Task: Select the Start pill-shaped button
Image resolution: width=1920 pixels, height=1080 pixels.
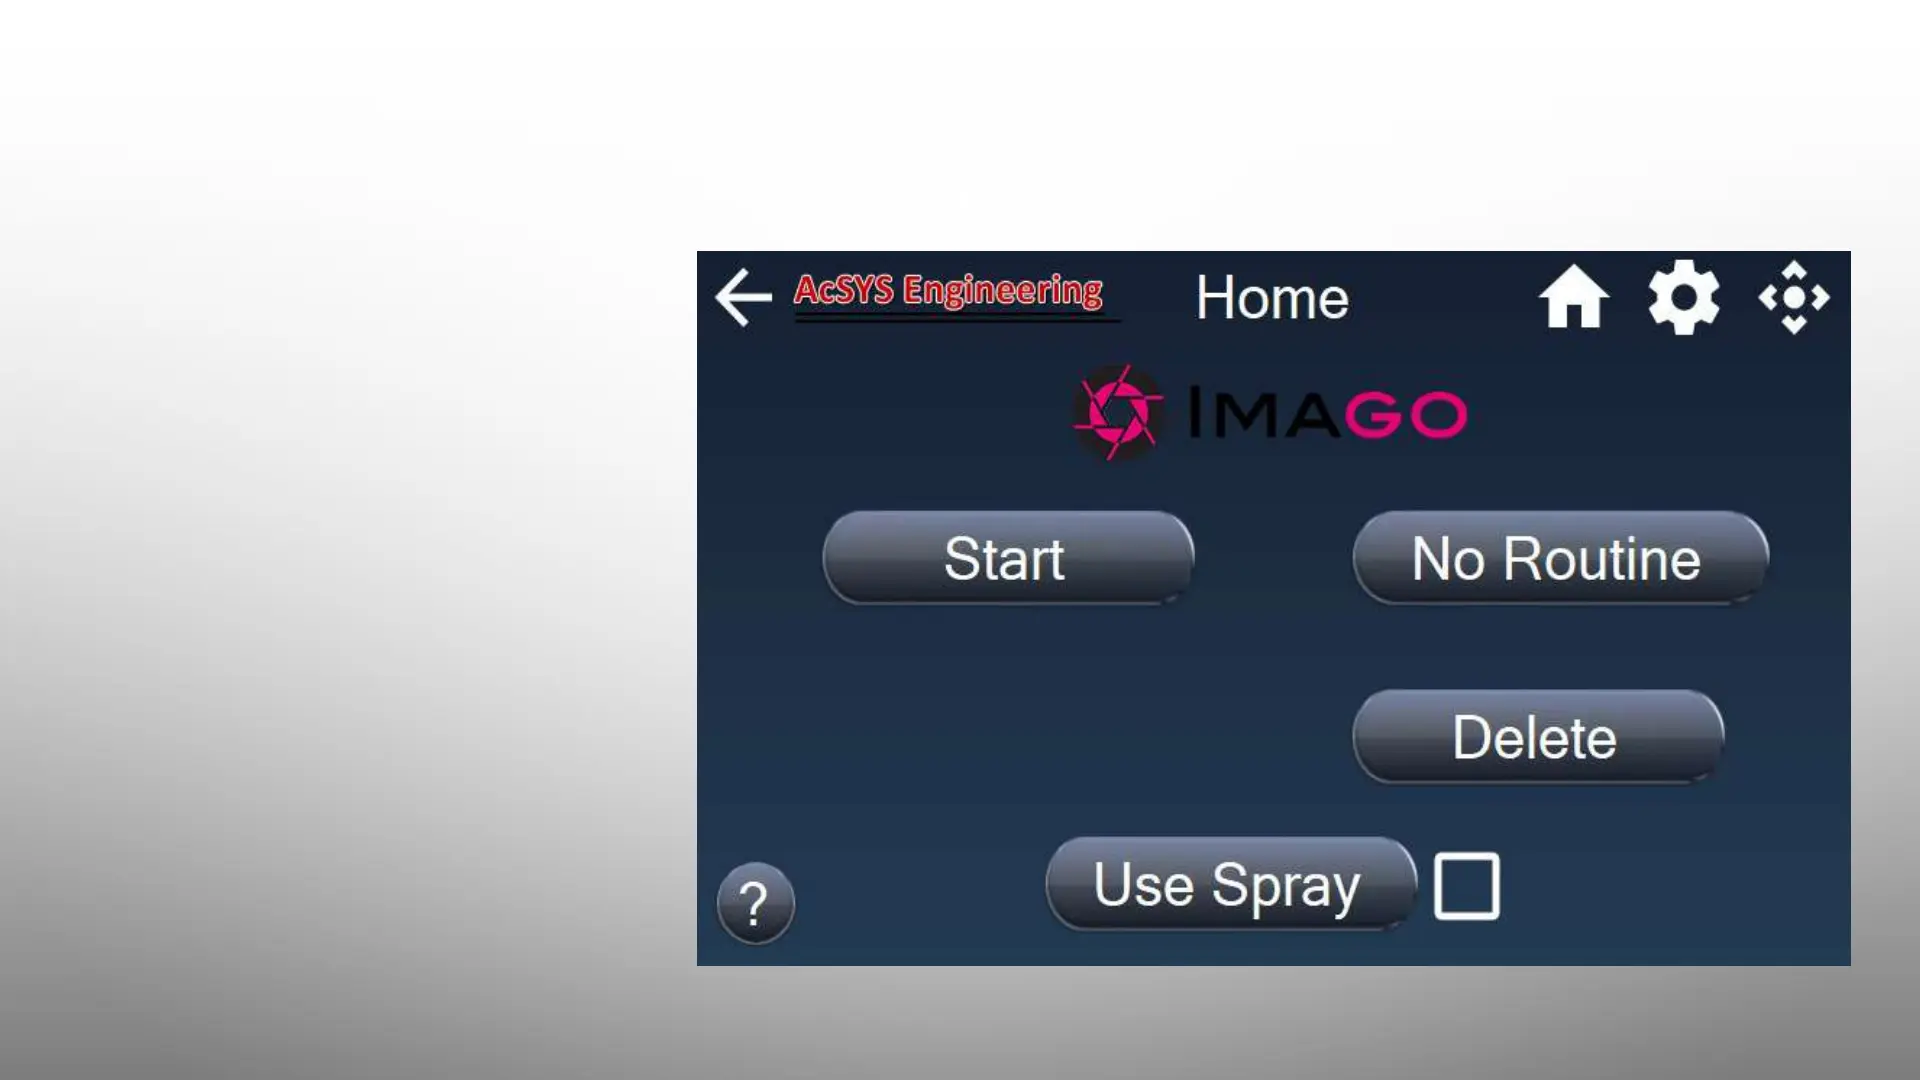Action: coord(1008,558)
